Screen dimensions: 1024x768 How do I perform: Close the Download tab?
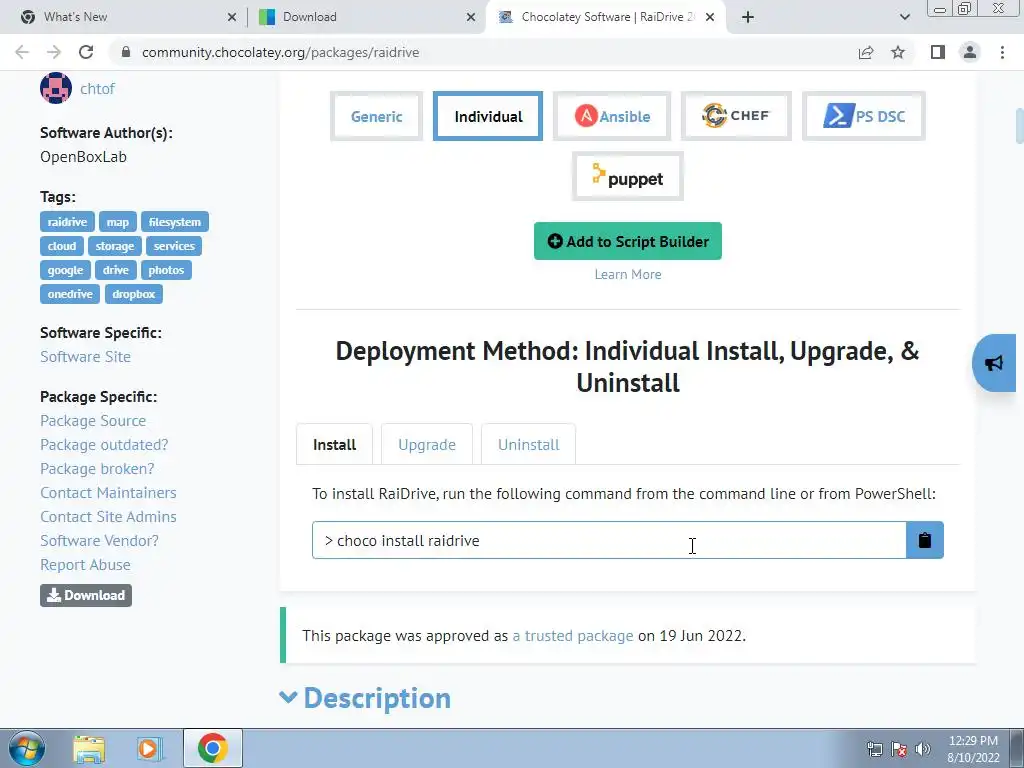point(471,17)
